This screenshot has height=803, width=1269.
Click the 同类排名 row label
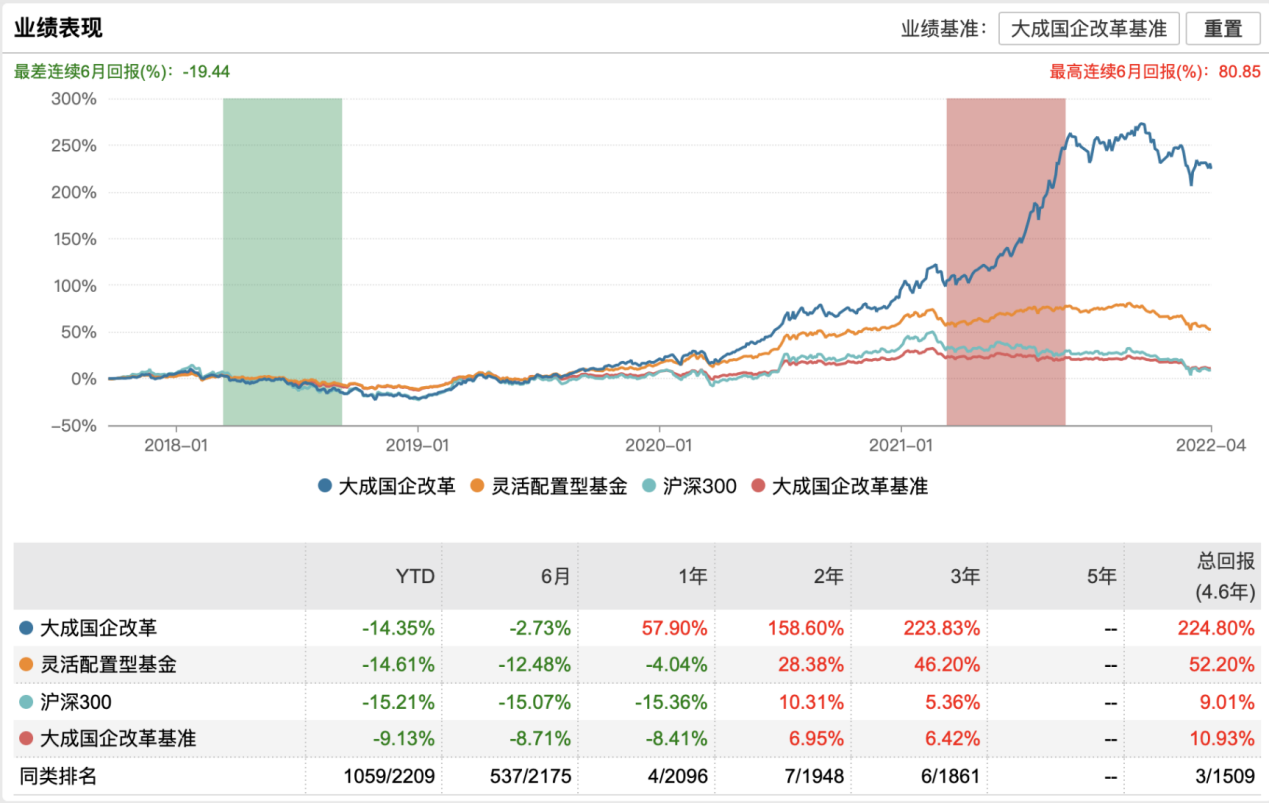click(59, 775)
